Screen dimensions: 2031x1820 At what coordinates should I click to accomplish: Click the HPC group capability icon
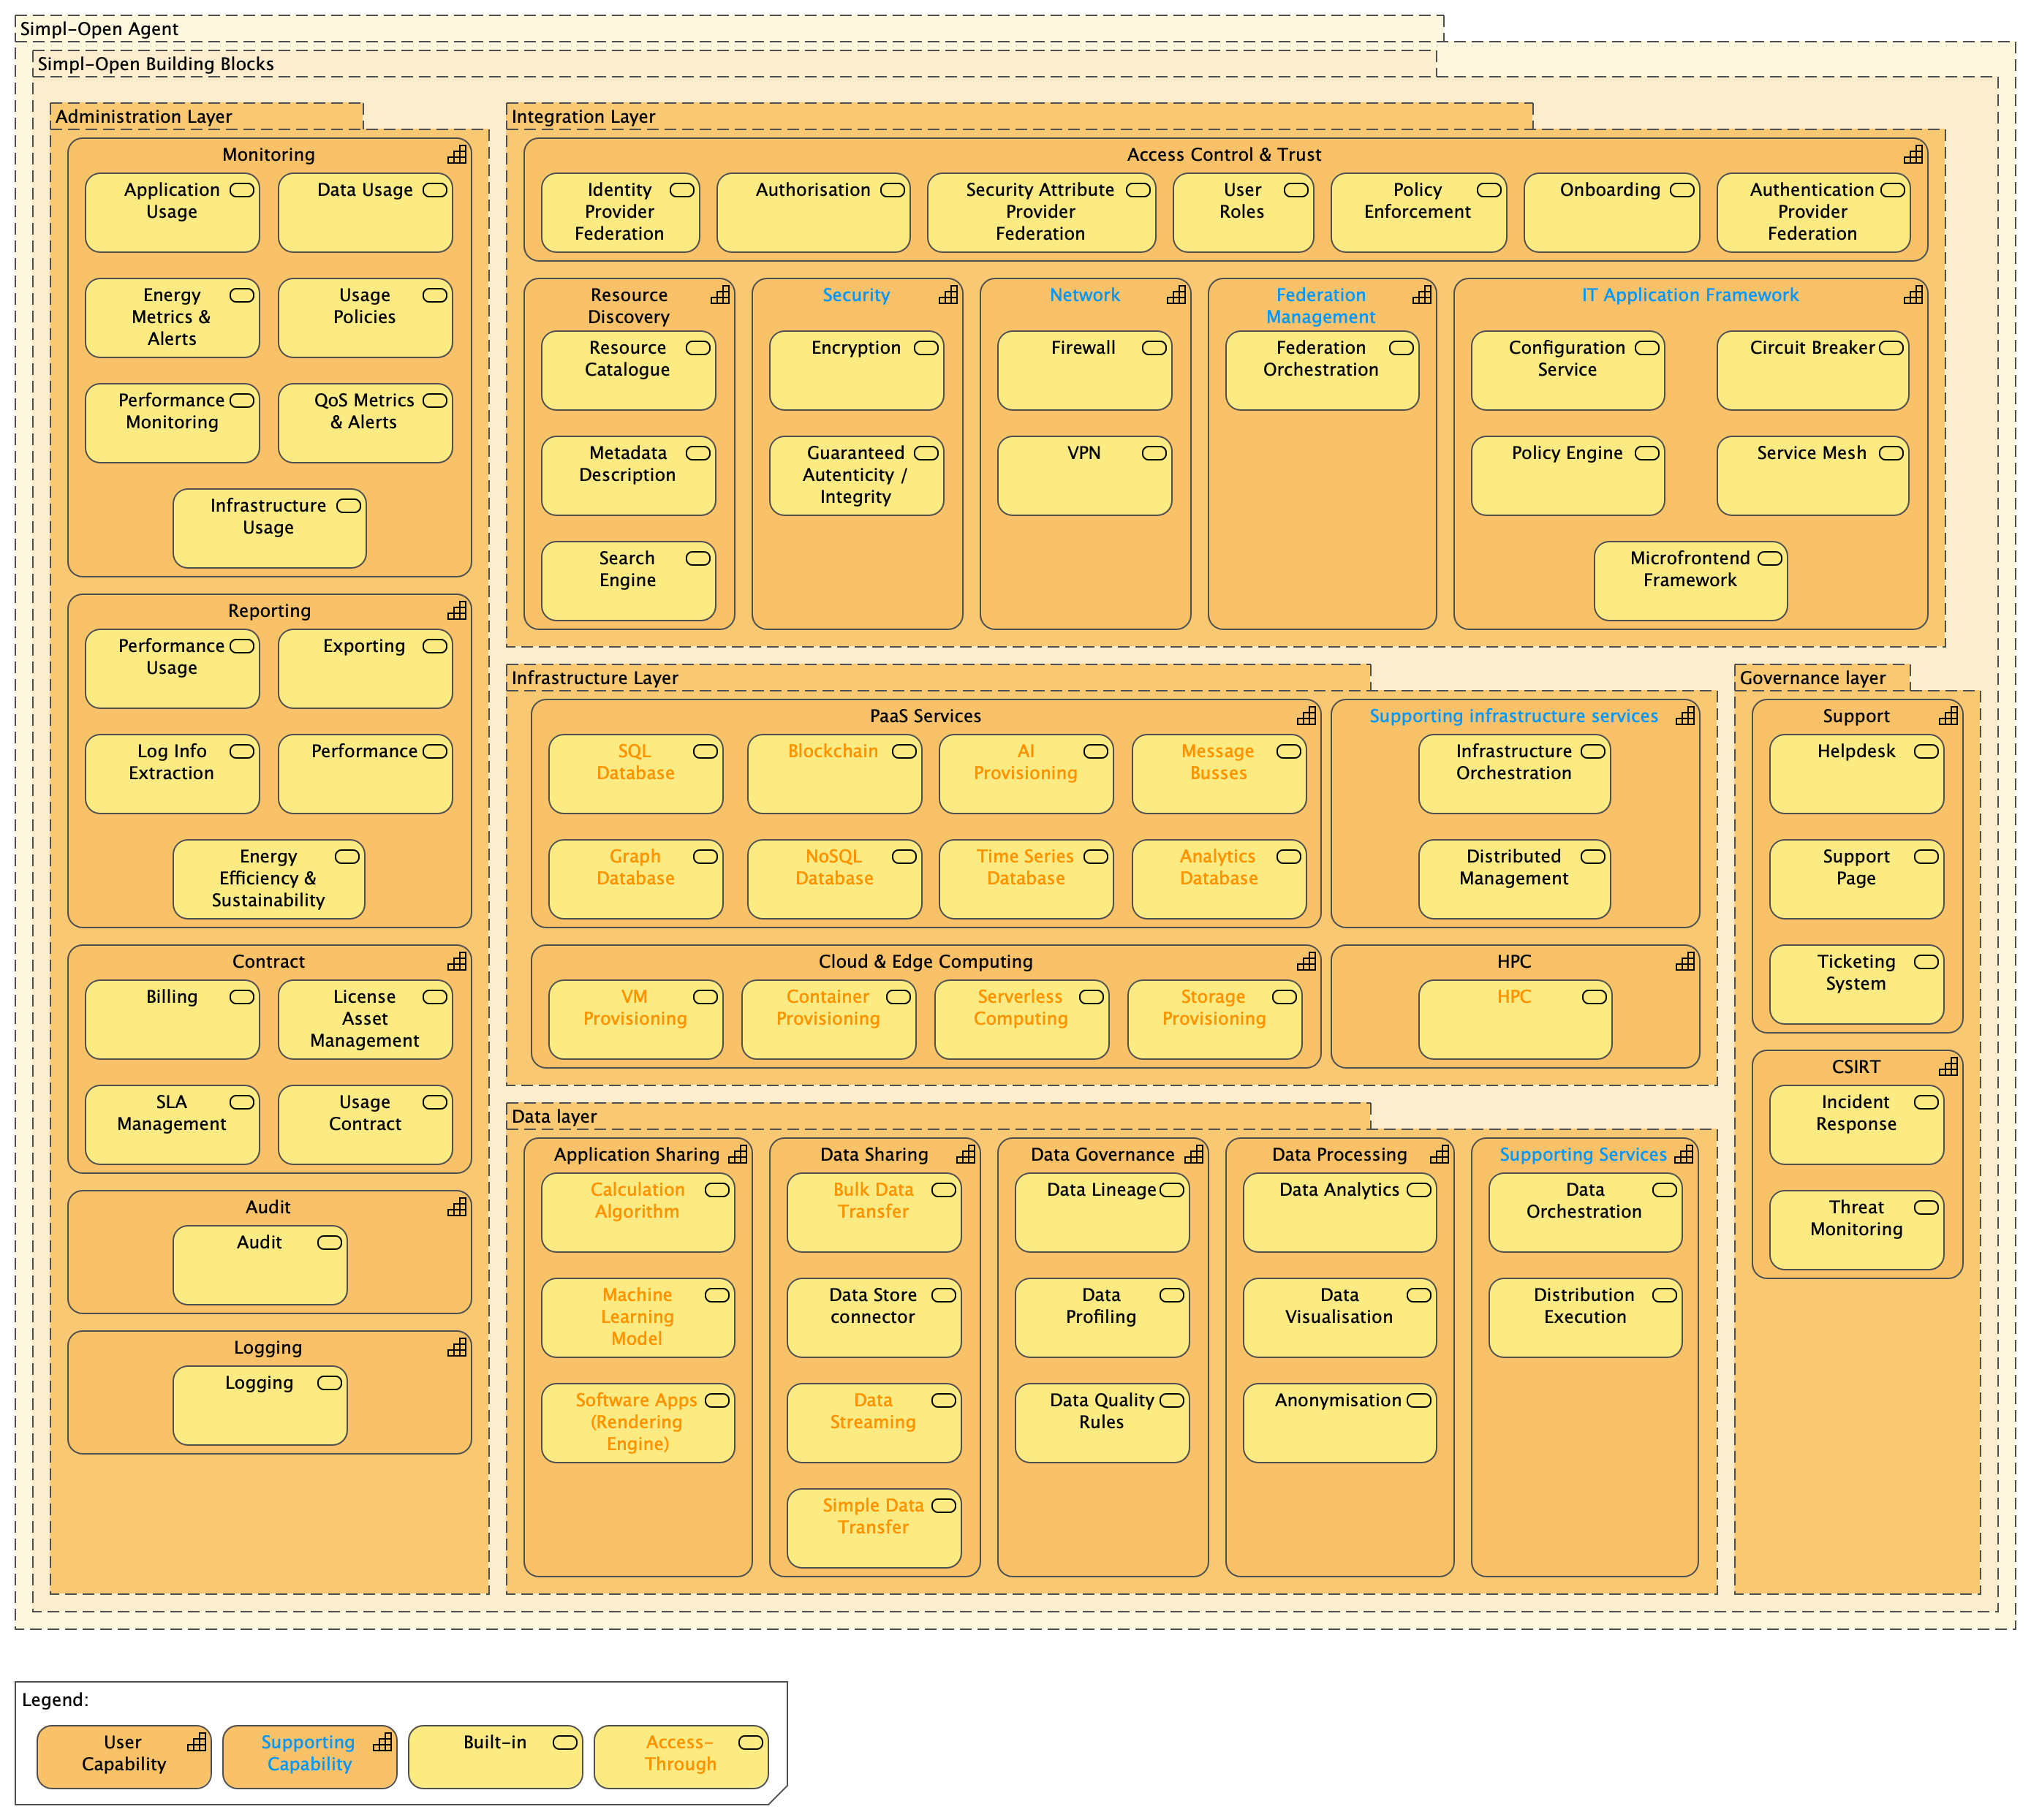point(1685,962)
